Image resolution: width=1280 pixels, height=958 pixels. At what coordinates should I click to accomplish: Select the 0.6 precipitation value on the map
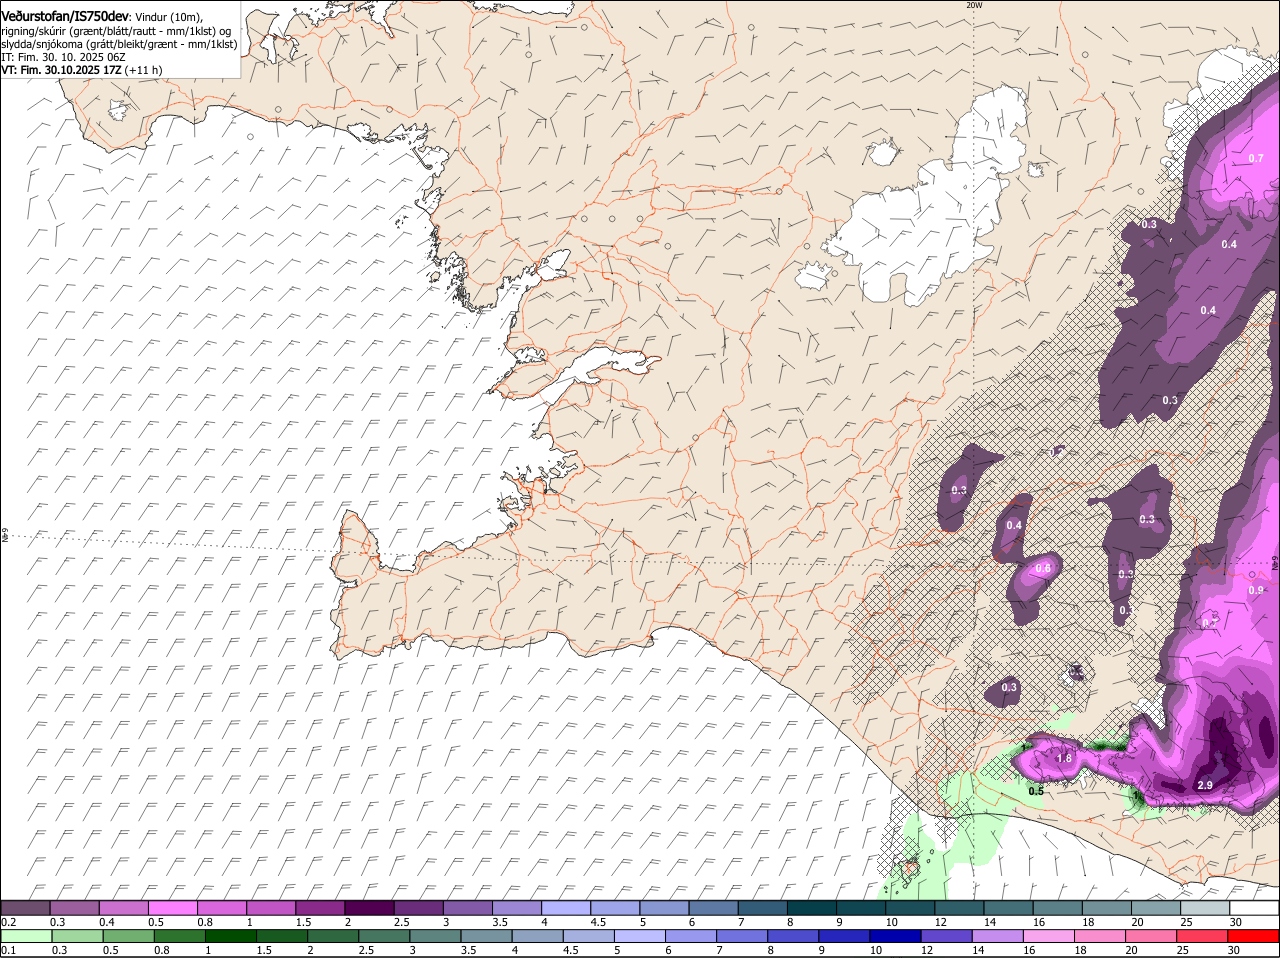coord(1043,568)
